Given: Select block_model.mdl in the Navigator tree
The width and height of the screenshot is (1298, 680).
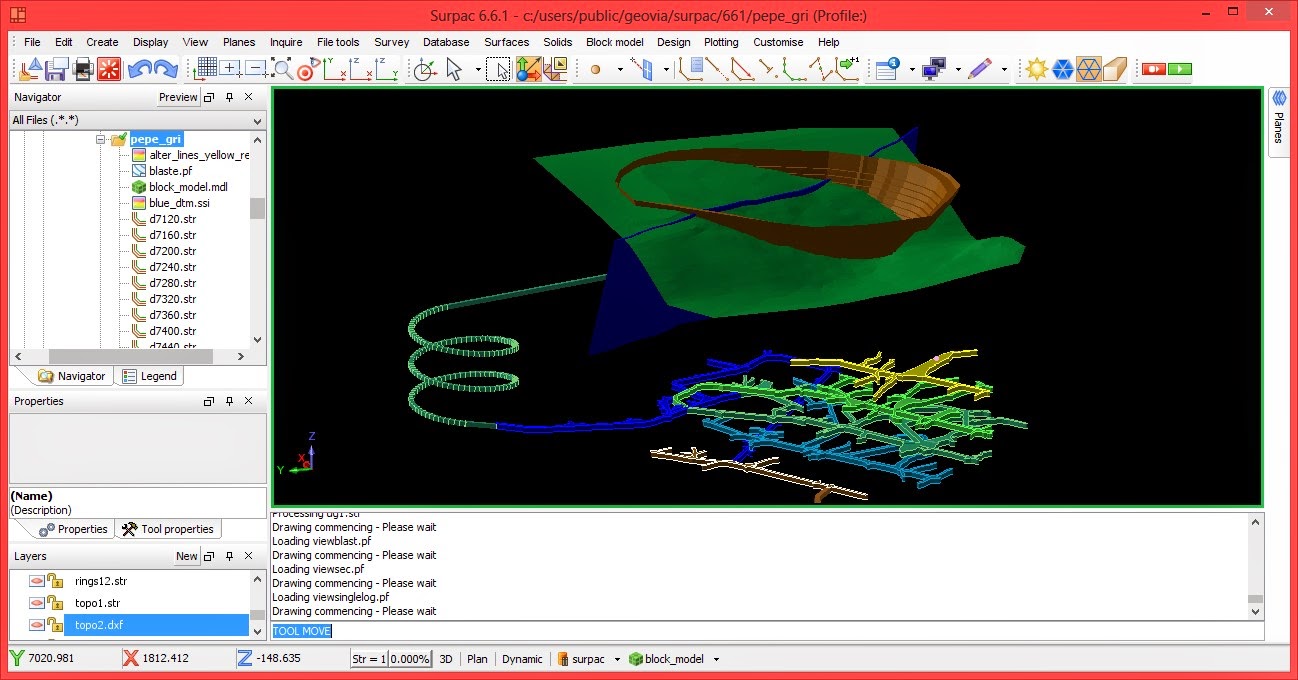Looking at the screenshot, I should coord(187,187).
